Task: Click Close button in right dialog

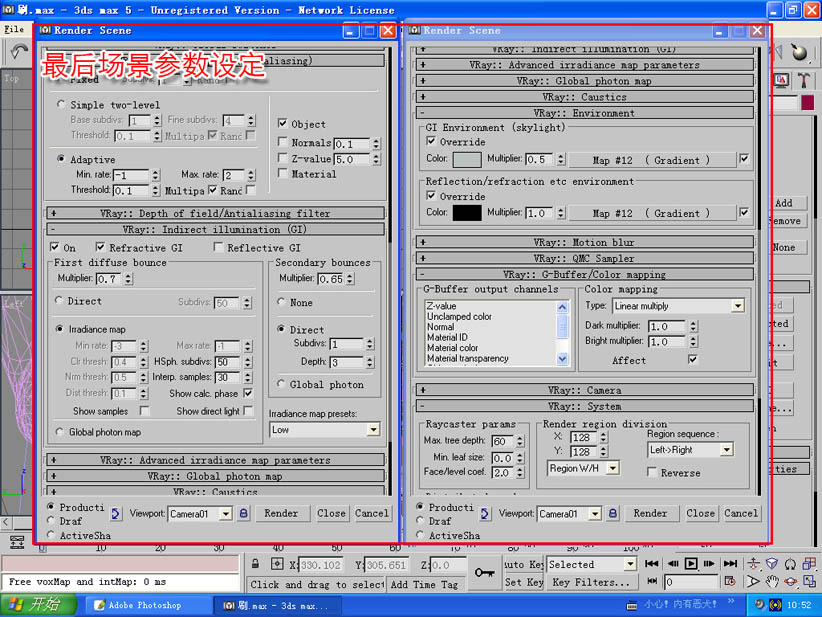Action: (x=700, y=513)
